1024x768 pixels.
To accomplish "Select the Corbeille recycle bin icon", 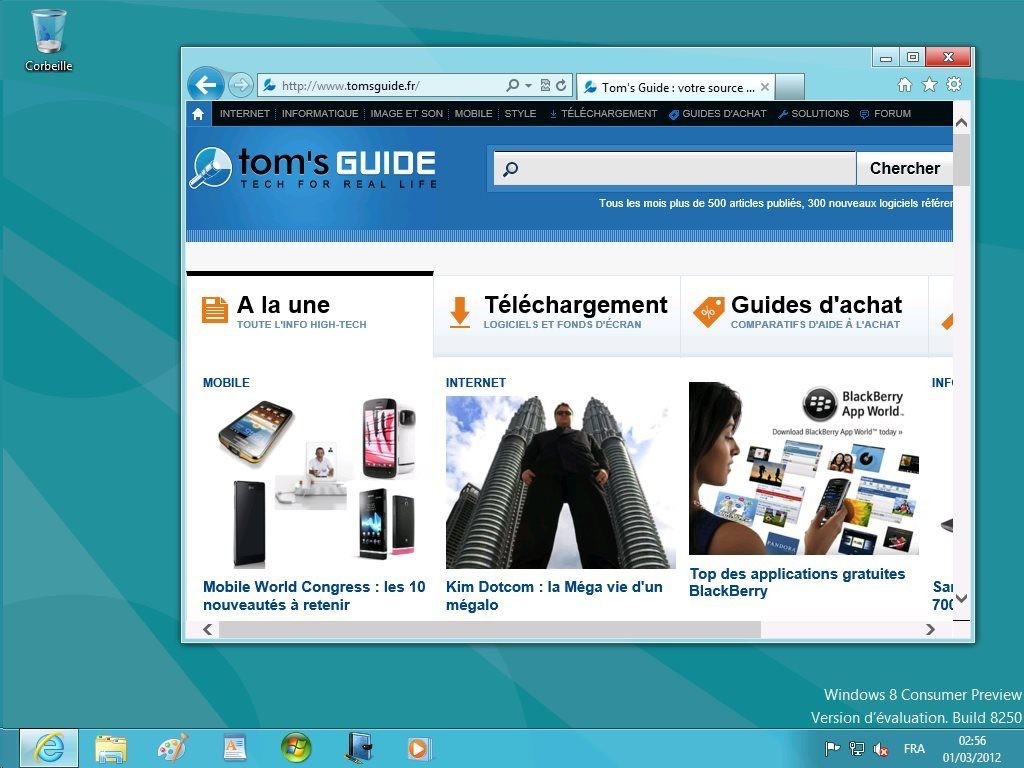I will 49,40.
